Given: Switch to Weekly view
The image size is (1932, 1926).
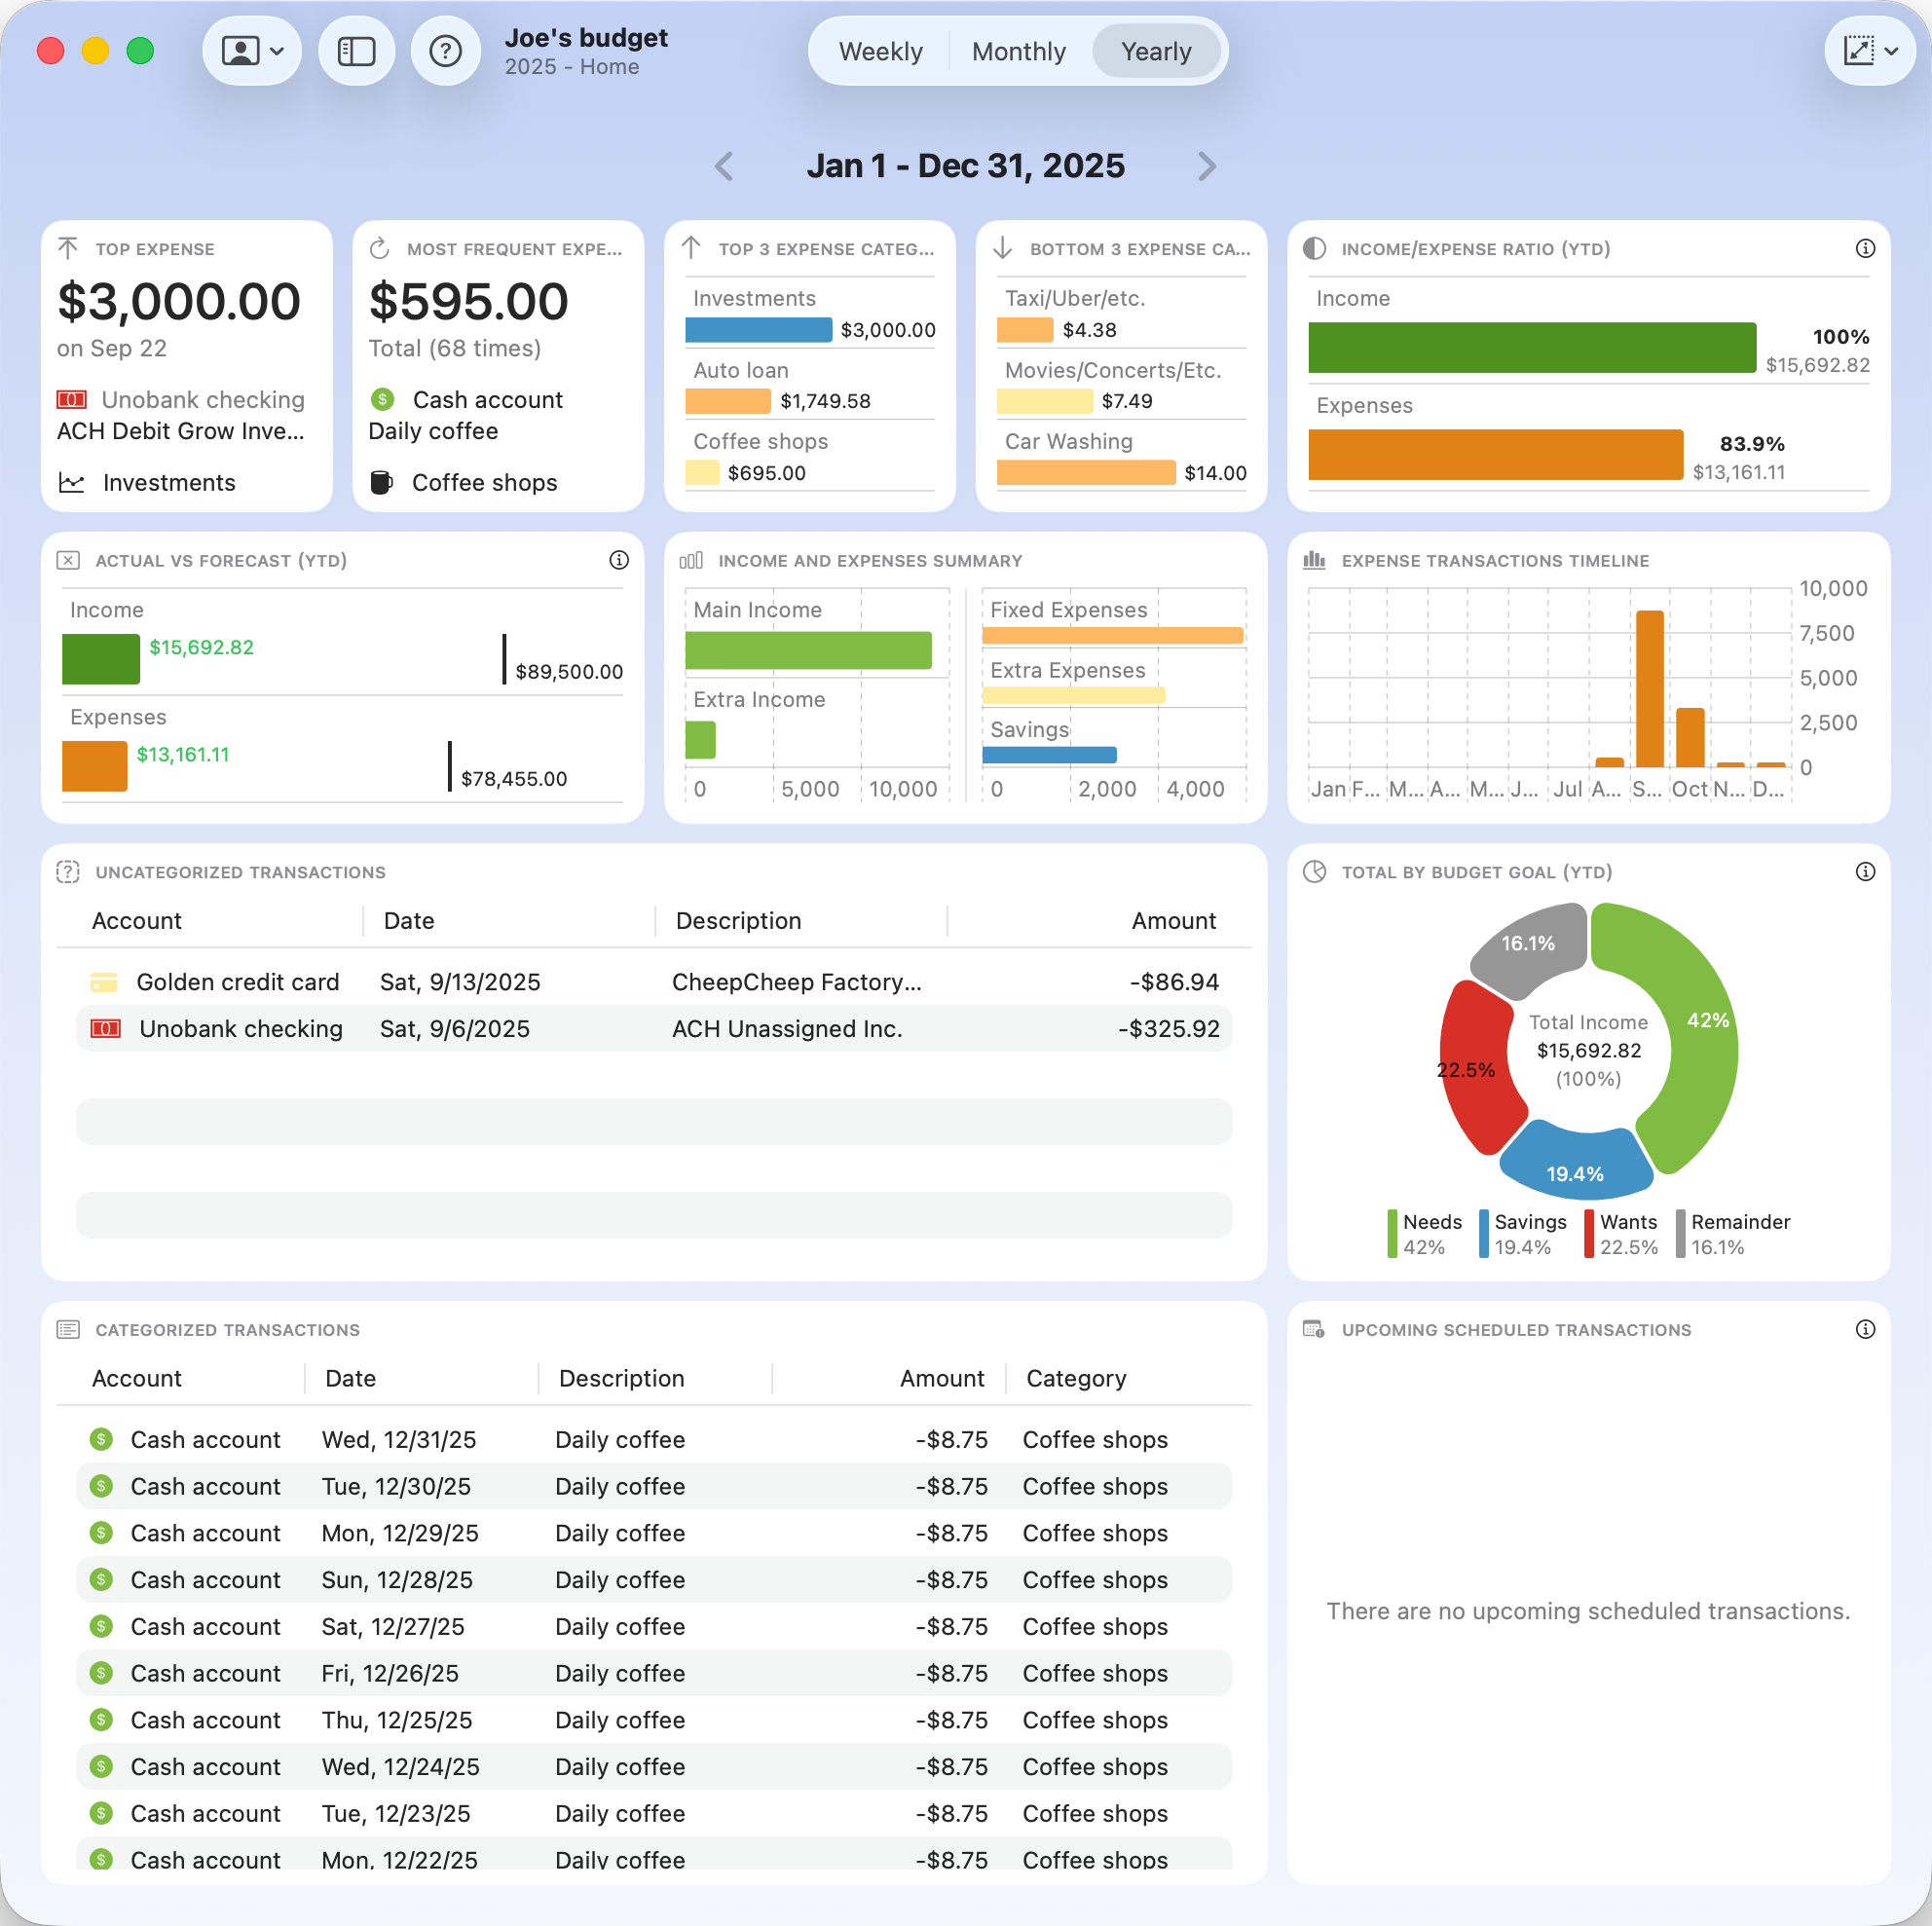Looking at the screenshot, I should 881,51.
